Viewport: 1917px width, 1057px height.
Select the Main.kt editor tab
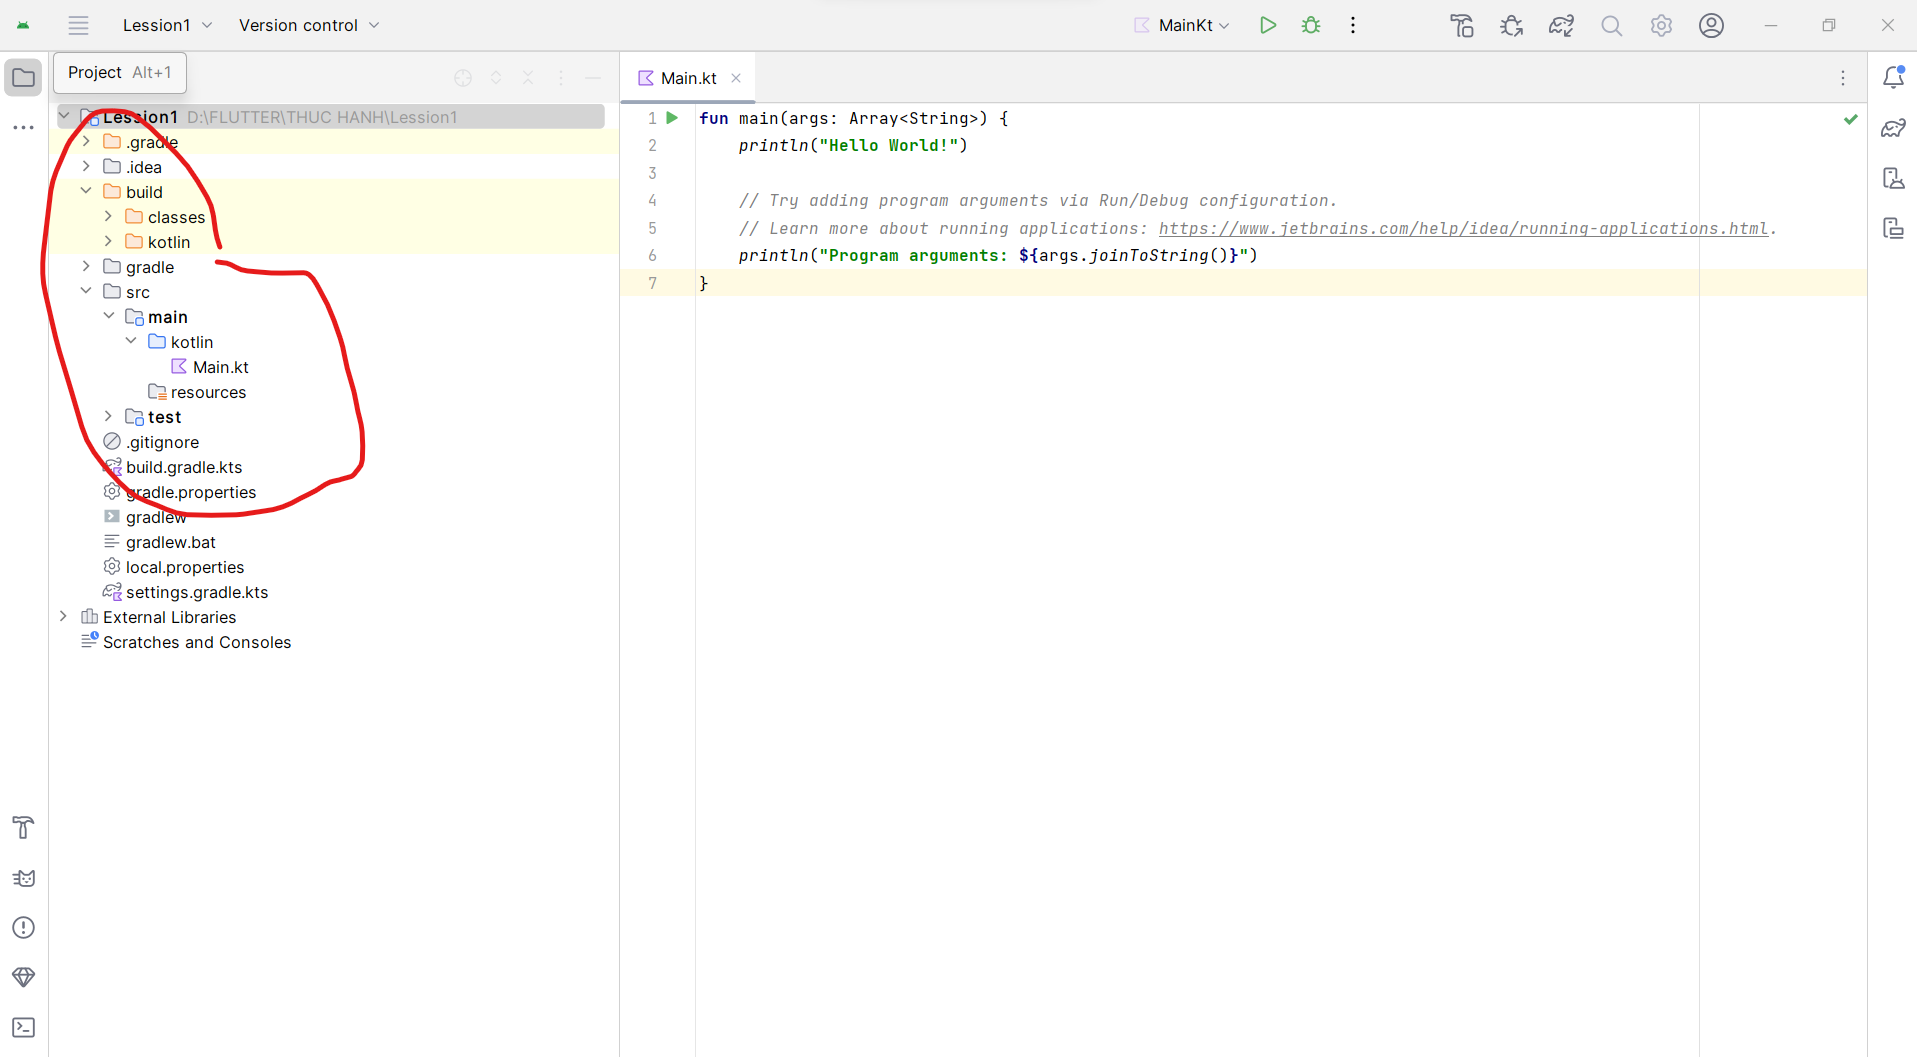coord(688,78)
